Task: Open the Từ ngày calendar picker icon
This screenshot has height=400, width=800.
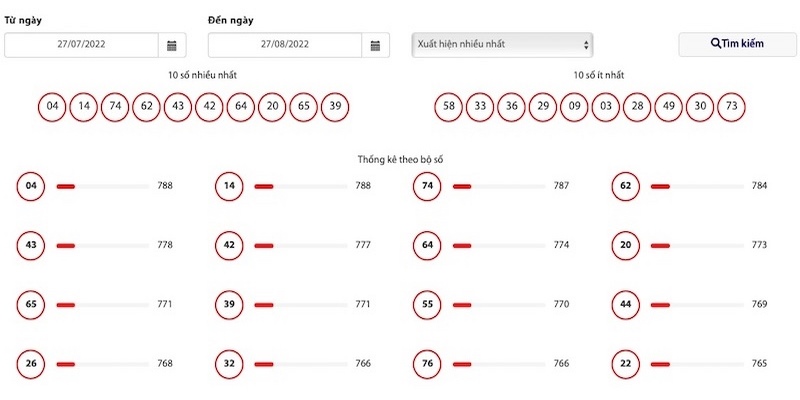Action: click(172, 45)
